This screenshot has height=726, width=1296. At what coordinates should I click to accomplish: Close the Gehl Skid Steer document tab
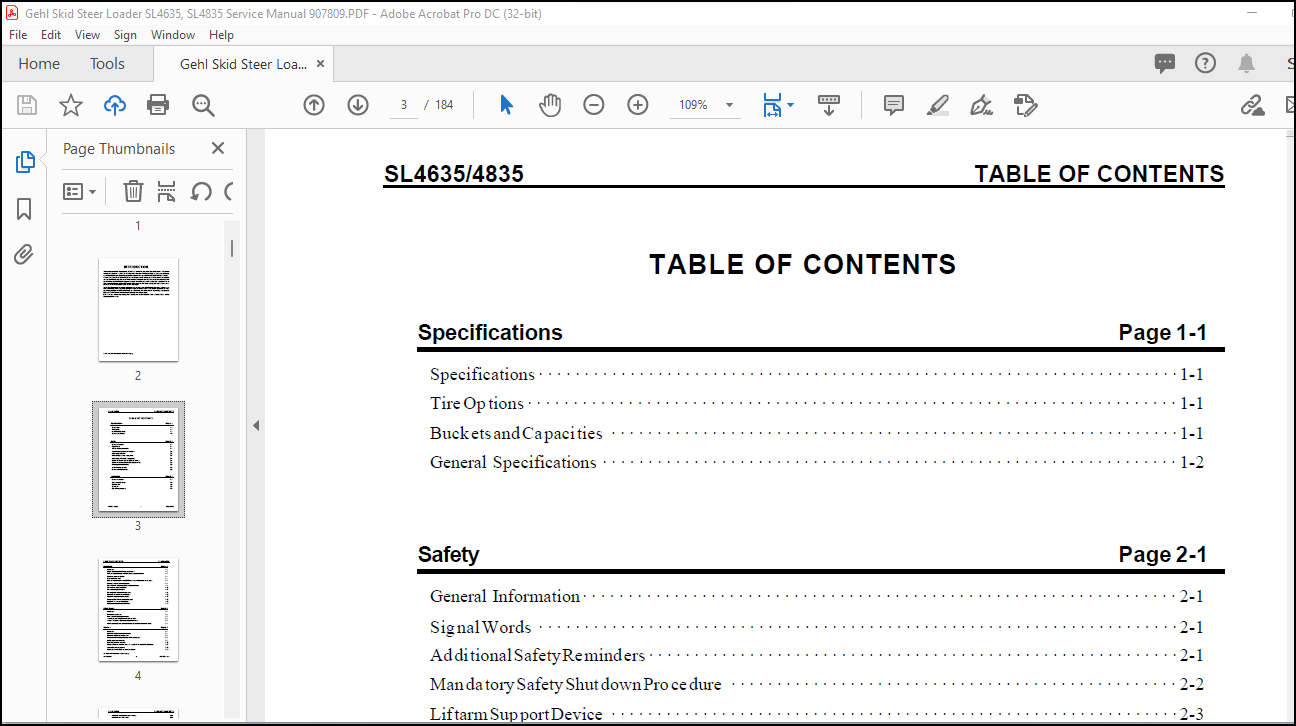[x=321, y=64]
